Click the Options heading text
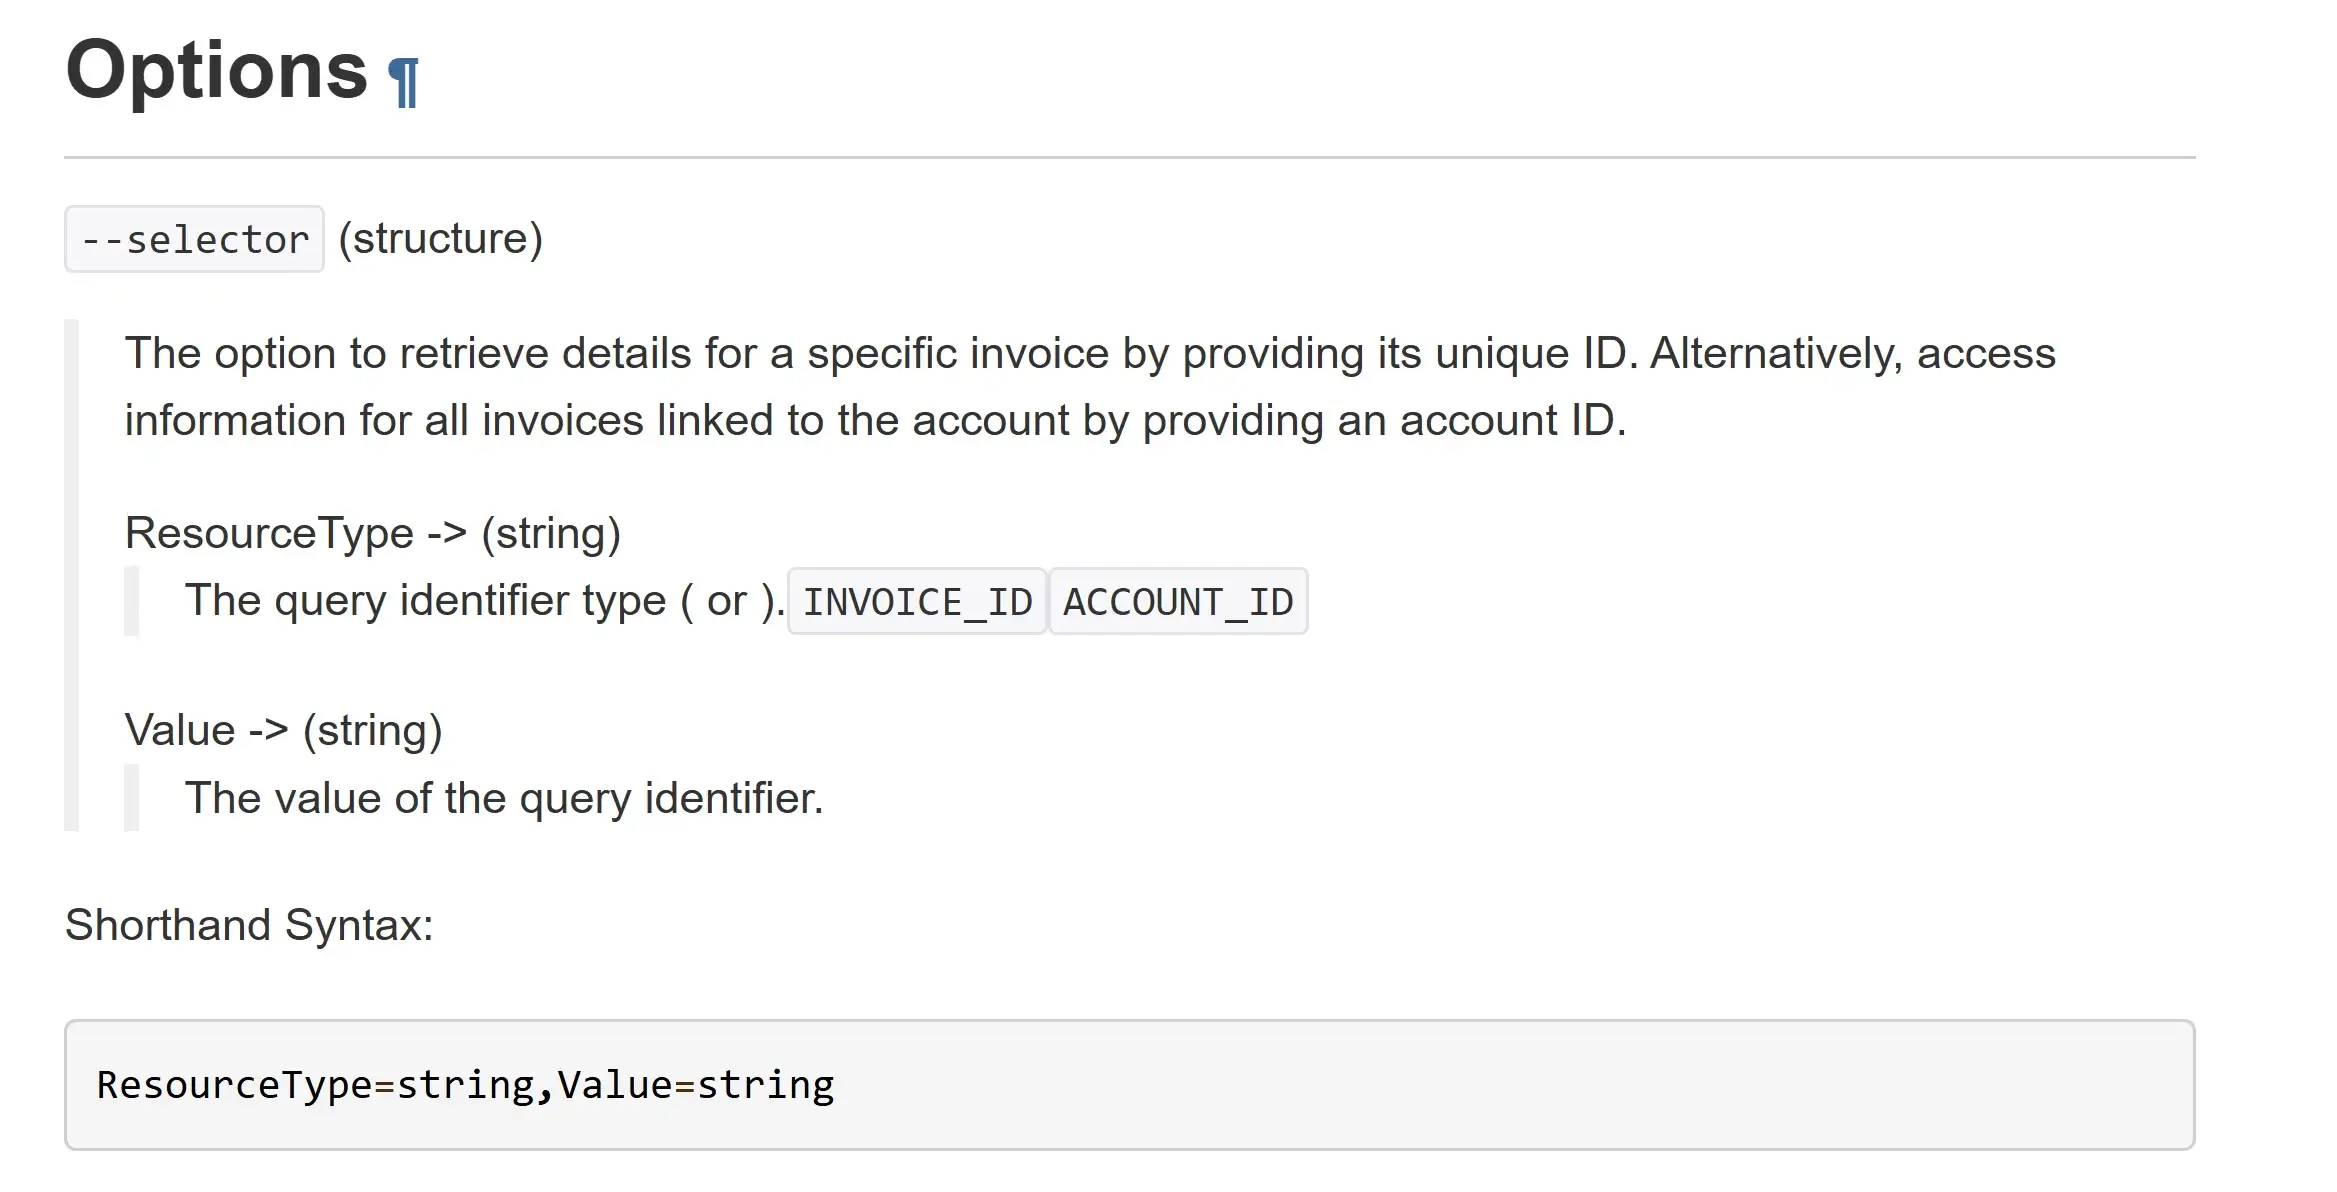The image size is (2337, 1192). (x=217, y=70)
